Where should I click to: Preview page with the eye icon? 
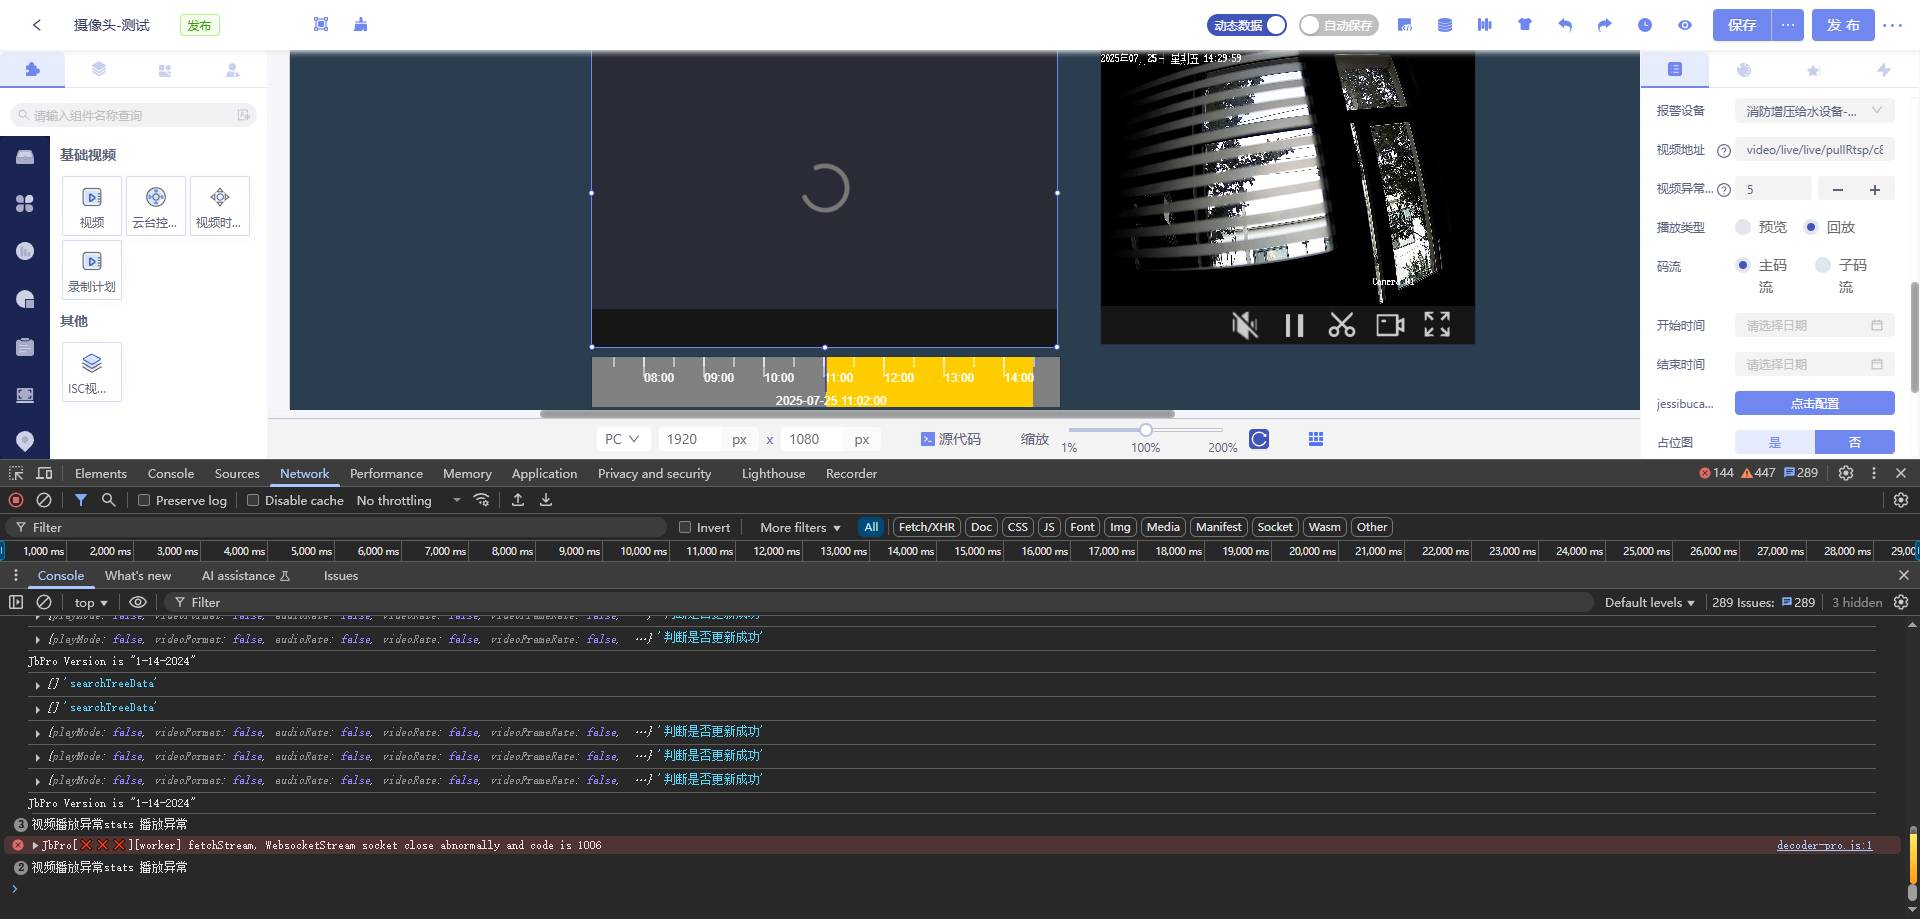tap(1685, 25)
